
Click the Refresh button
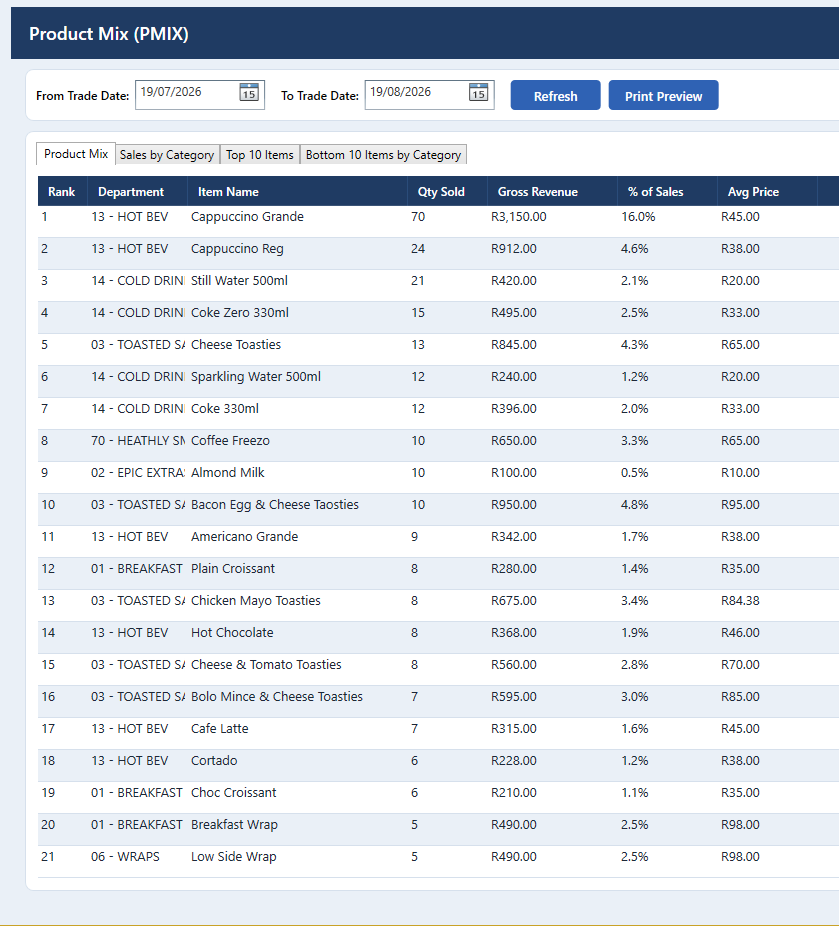[555, 96]
